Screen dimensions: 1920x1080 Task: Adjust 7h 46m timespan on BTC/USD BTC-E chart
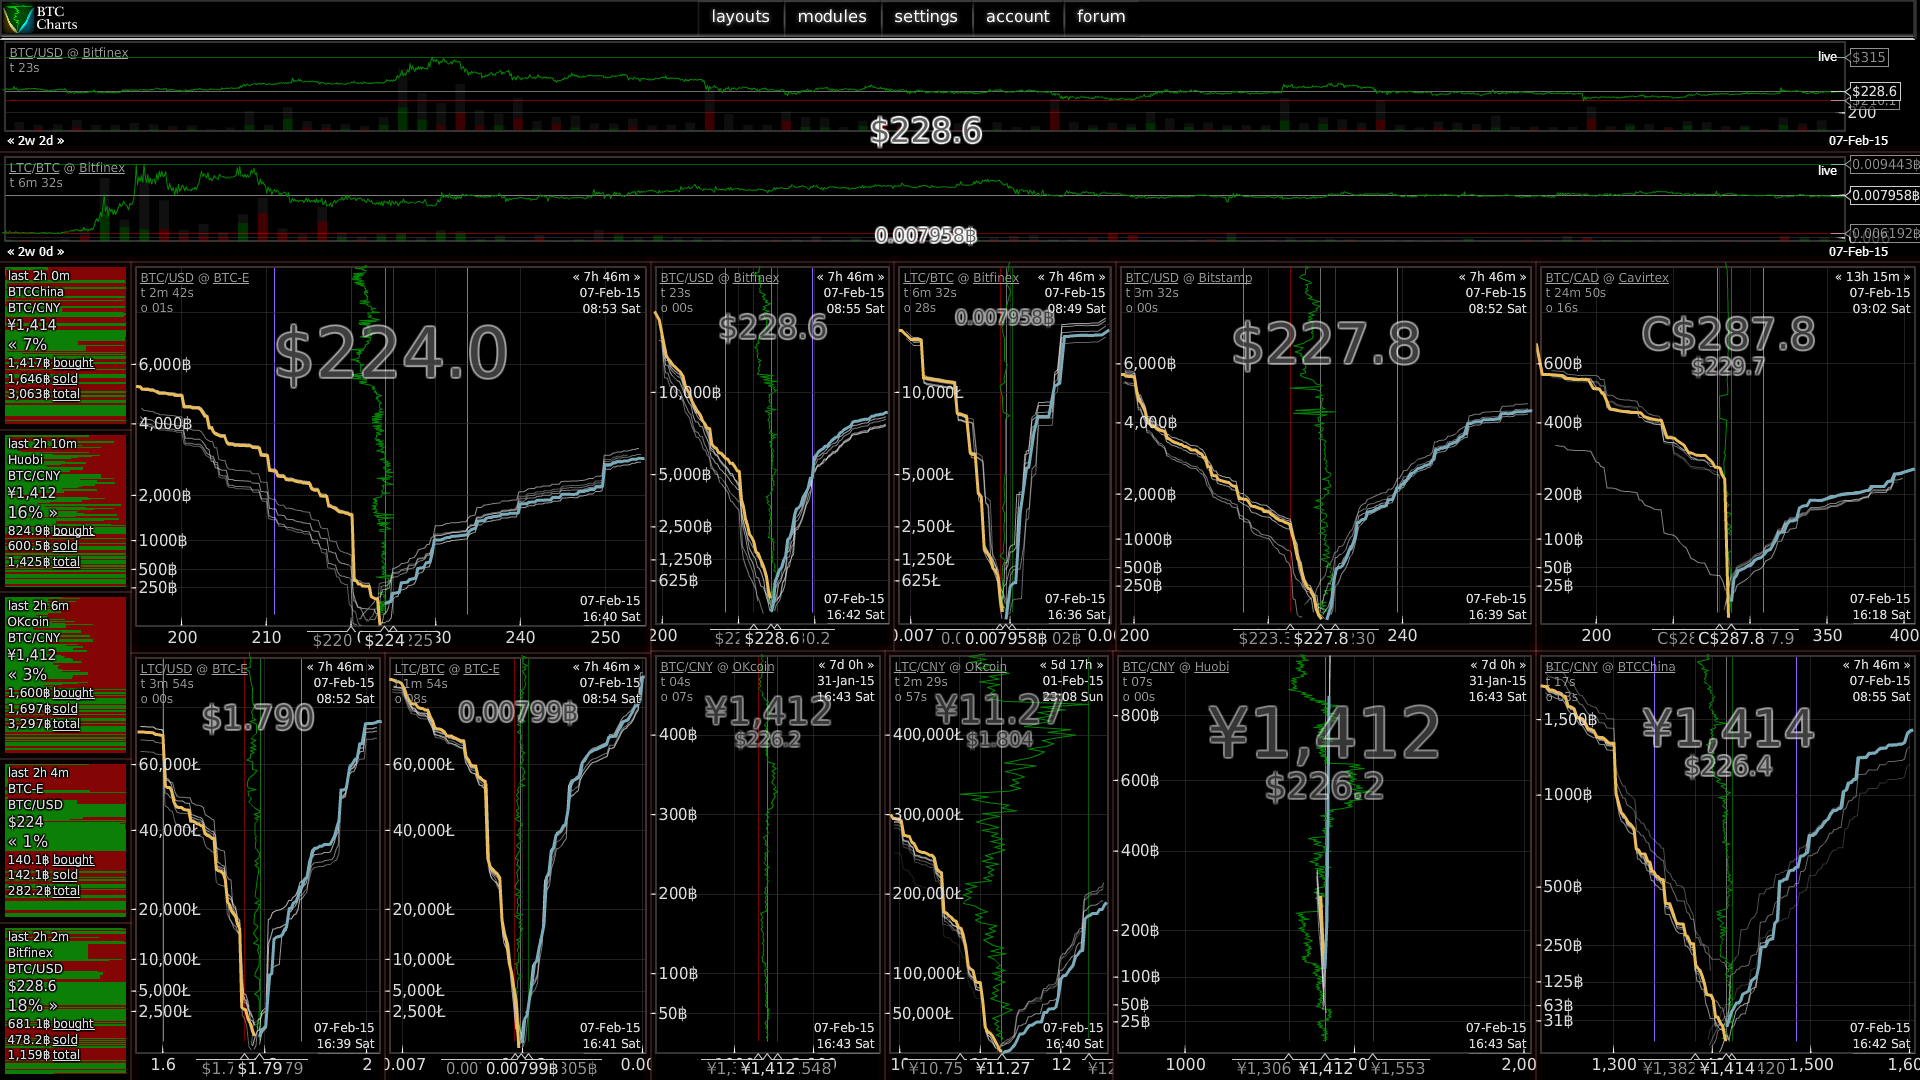[x=606, y=277]
